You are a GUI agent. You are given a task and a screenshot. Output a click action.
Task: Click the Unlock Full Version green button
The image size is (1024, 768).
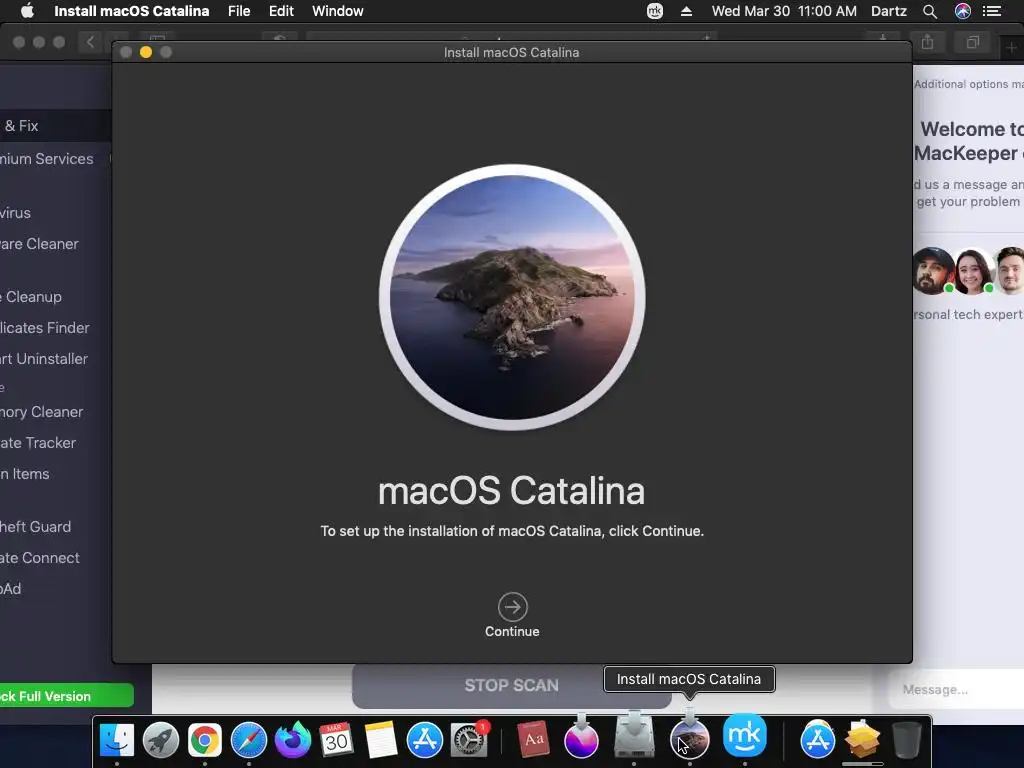point(66,696)
